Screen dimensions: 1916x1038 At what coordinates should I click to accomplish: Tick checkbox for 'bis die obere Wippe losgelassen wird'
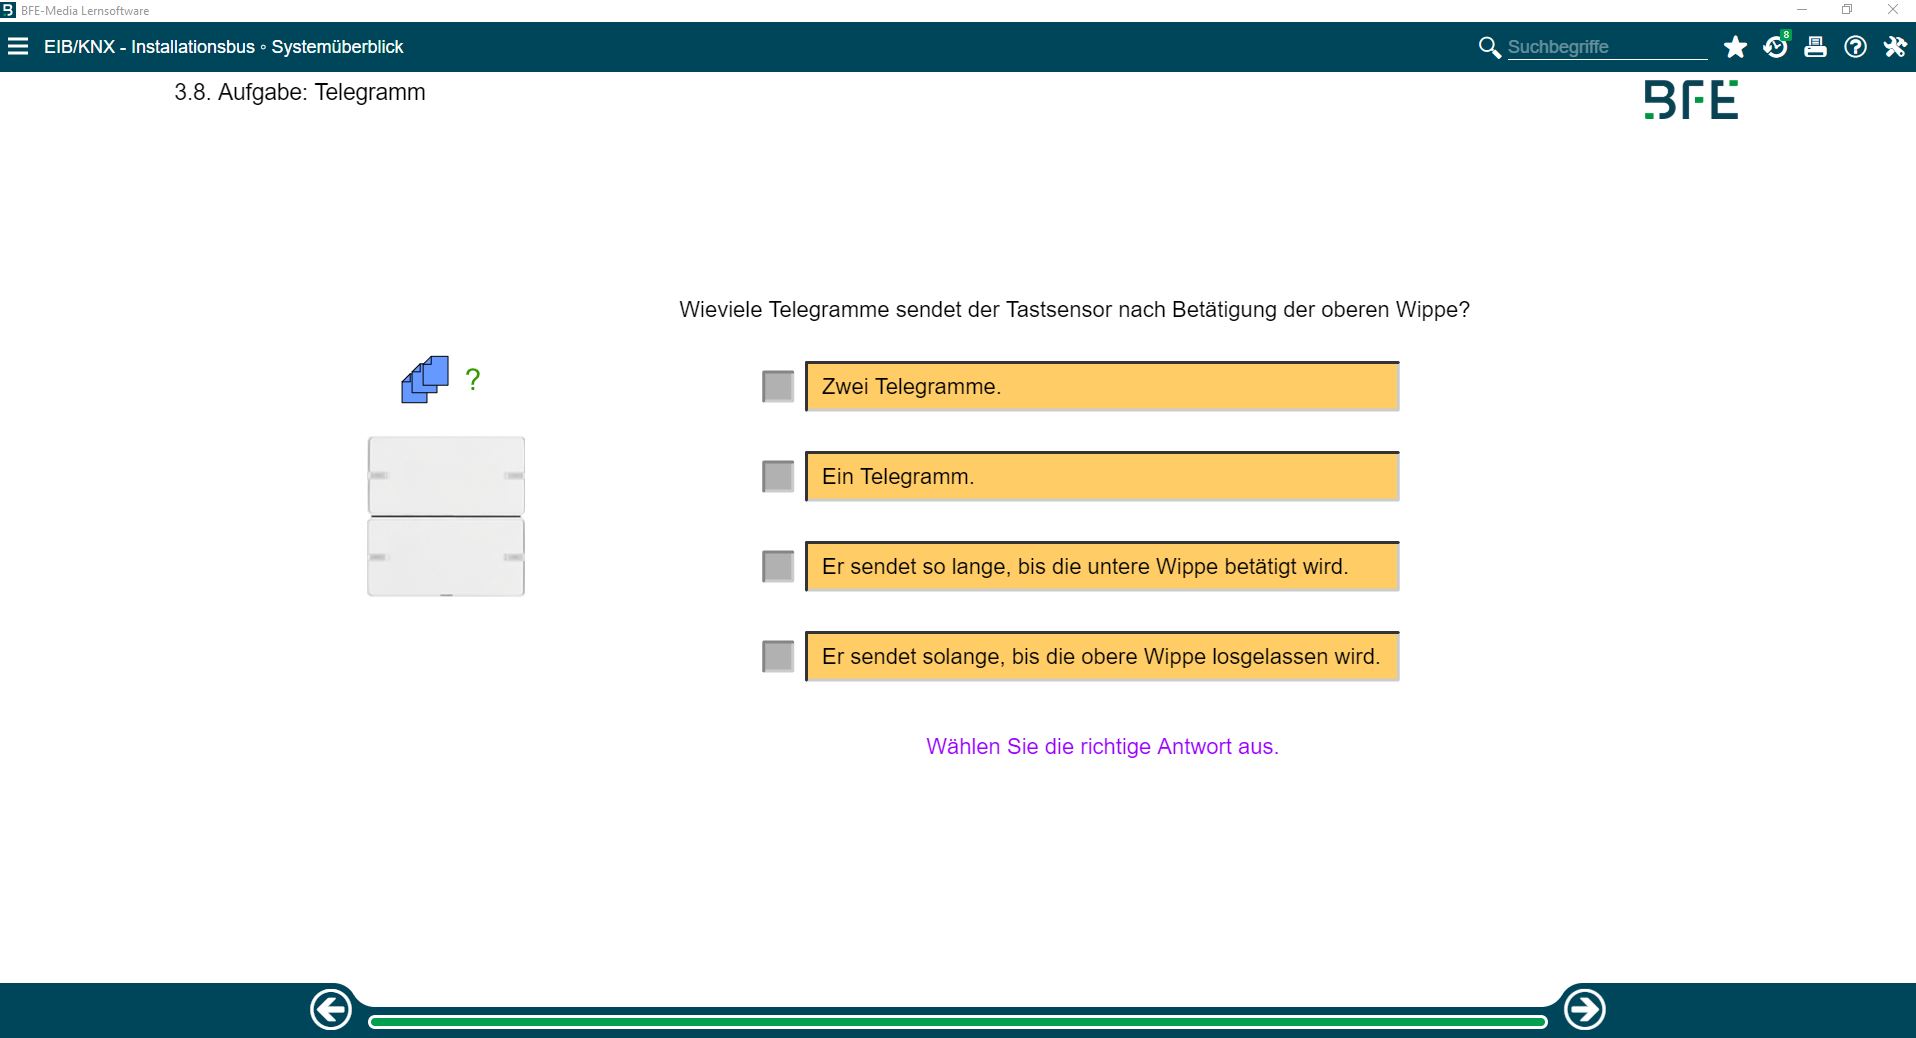pyautogui.click(x=778, y=656)
